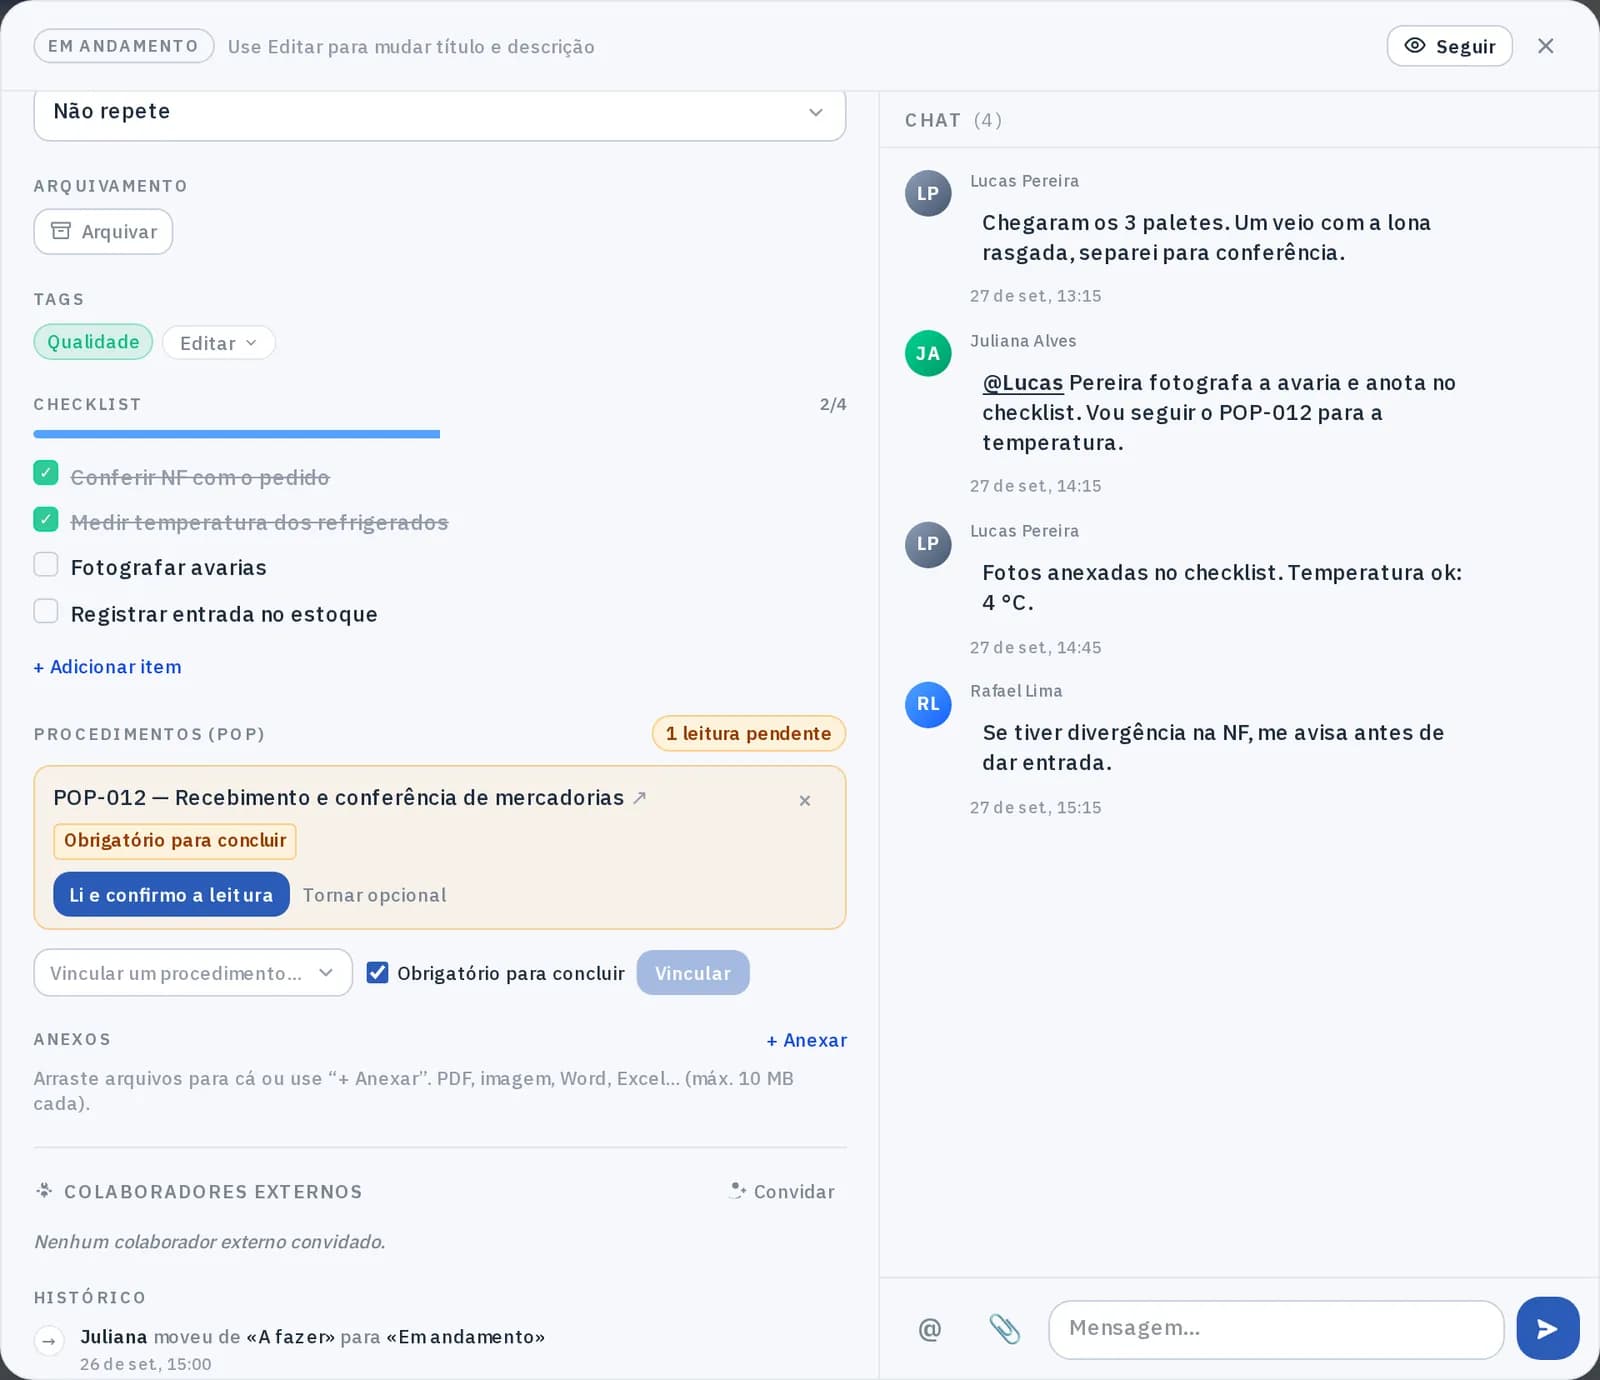This screenshot has width=1600, height=1380.
Task: Click the Seguir button
Action: click(x=1449, y=46)
